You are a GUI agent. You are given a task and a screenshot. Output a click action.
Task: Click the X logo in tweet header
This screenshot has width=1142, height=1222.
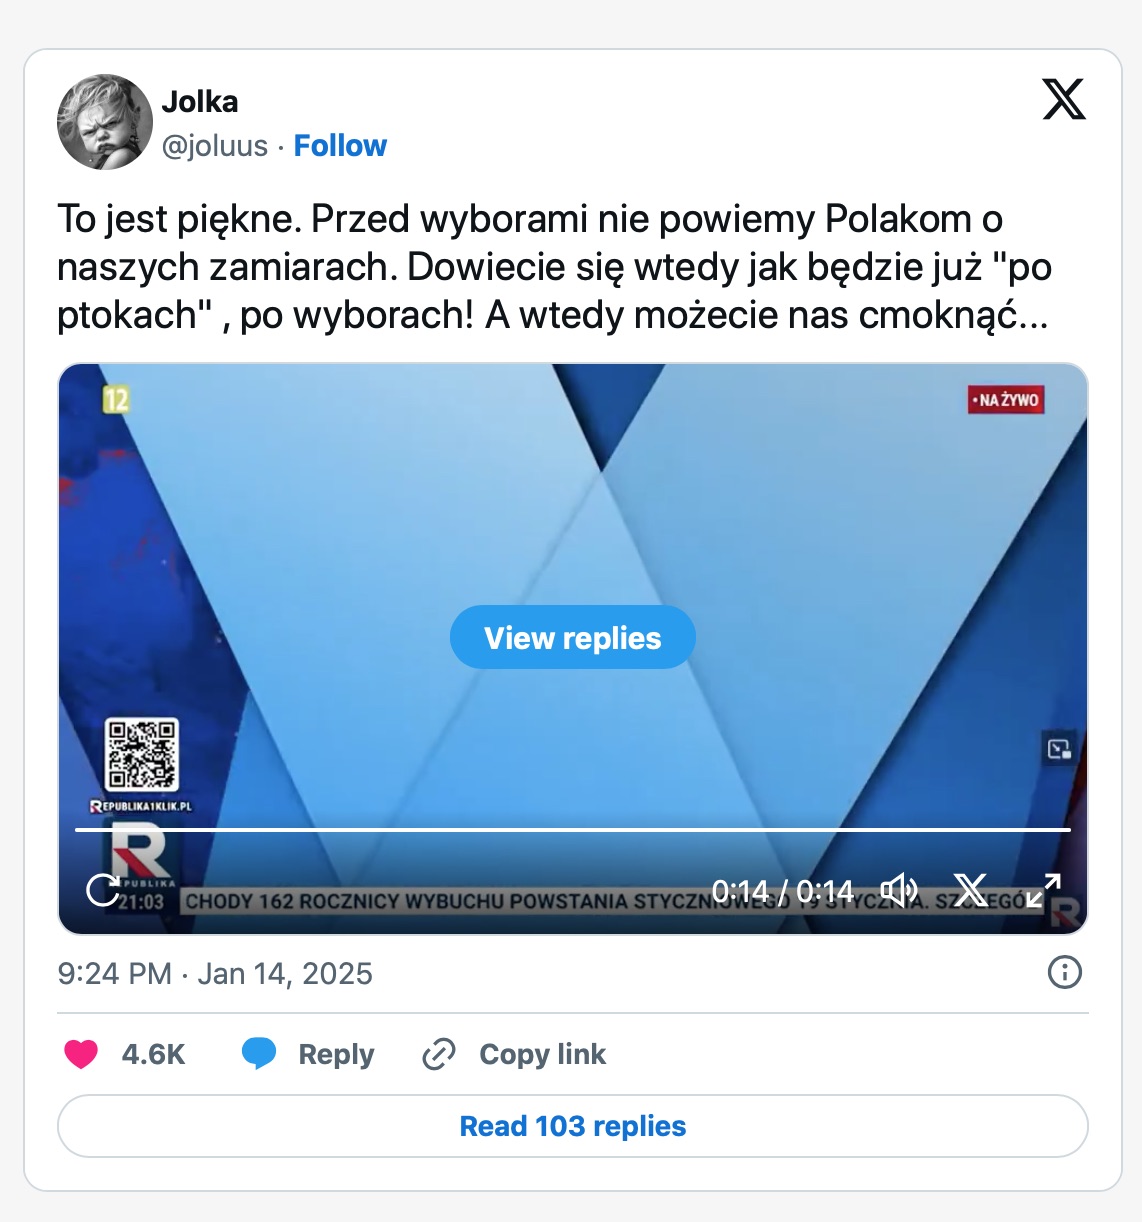1064,99
